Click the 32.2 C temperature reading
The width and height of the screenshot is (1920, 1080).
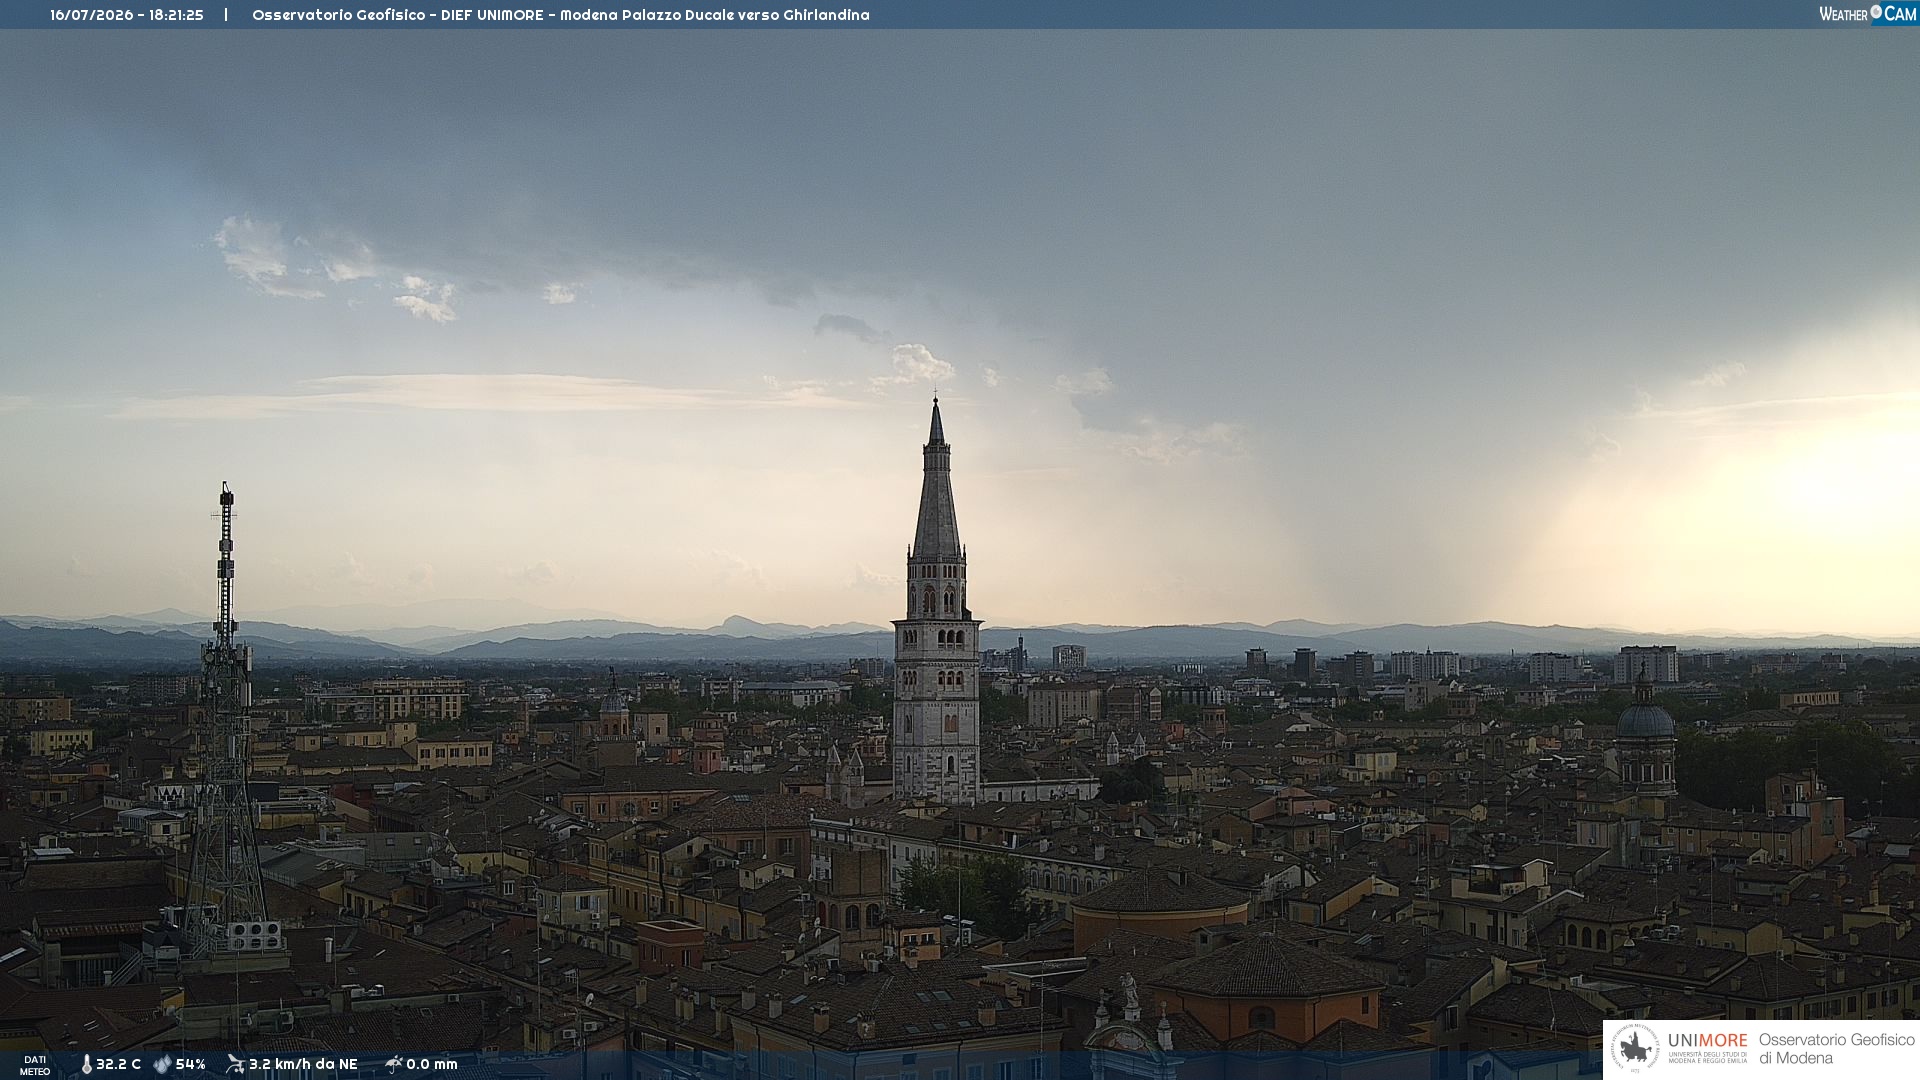click(x=118, y=1064)
